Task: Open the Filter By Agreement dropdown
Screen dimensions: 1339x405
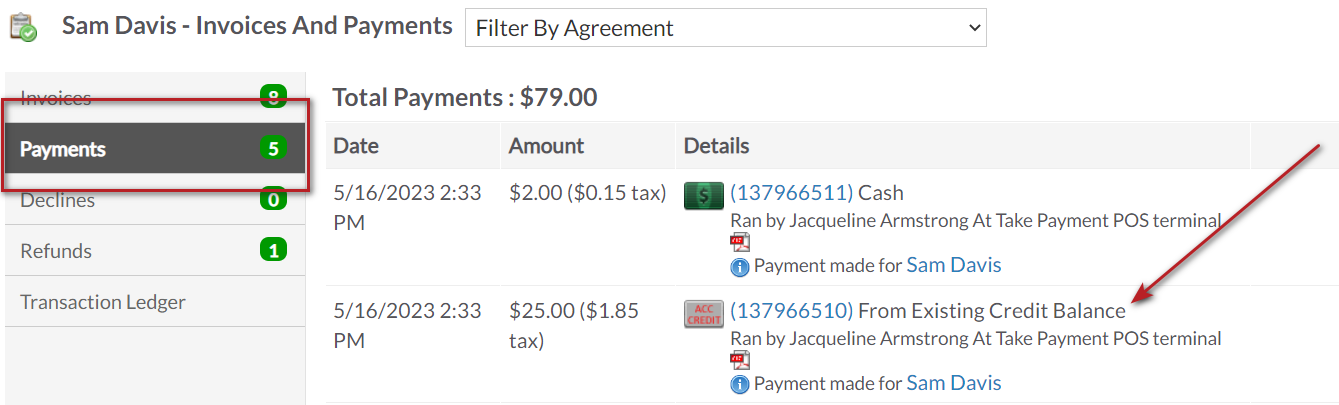Action: tap(726, 28)
